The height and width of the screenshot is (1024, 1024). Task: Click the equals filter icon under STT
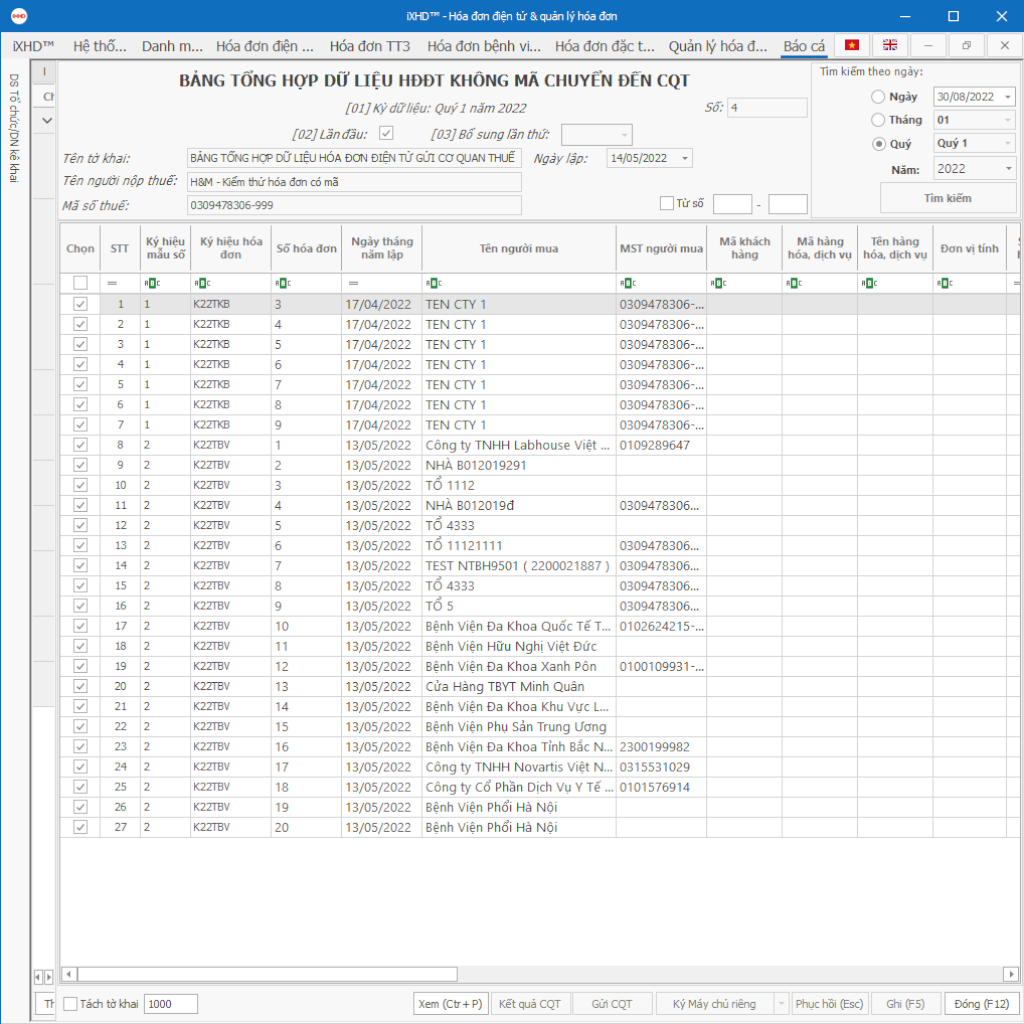(112, 283)
